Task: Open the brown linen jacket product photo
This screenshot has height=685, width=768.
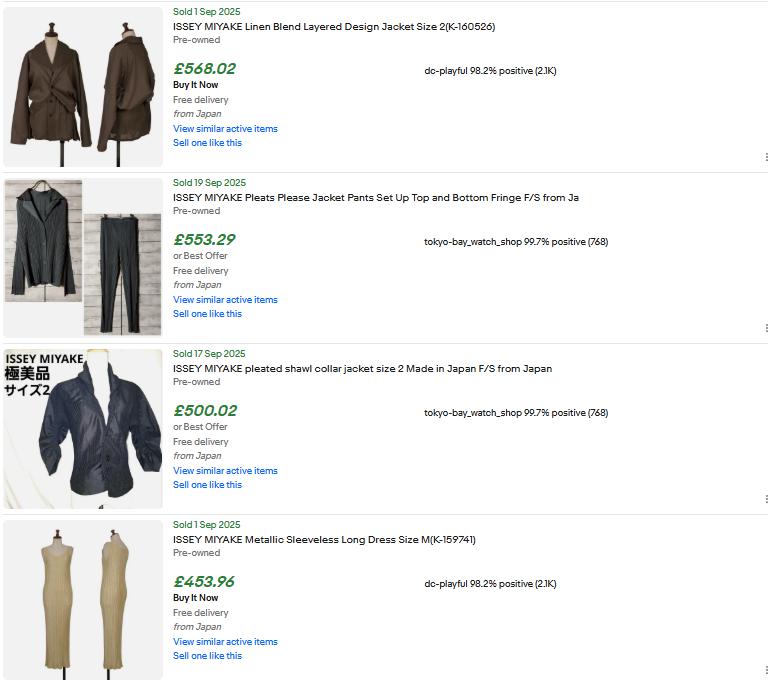Action: [83, 87]
